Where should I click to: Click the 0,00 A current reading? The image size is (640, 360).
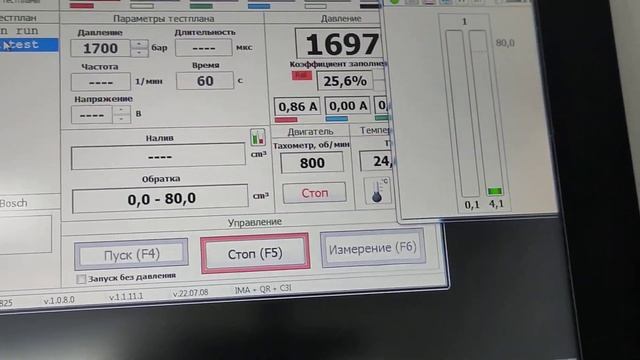(x=347, y=106)
